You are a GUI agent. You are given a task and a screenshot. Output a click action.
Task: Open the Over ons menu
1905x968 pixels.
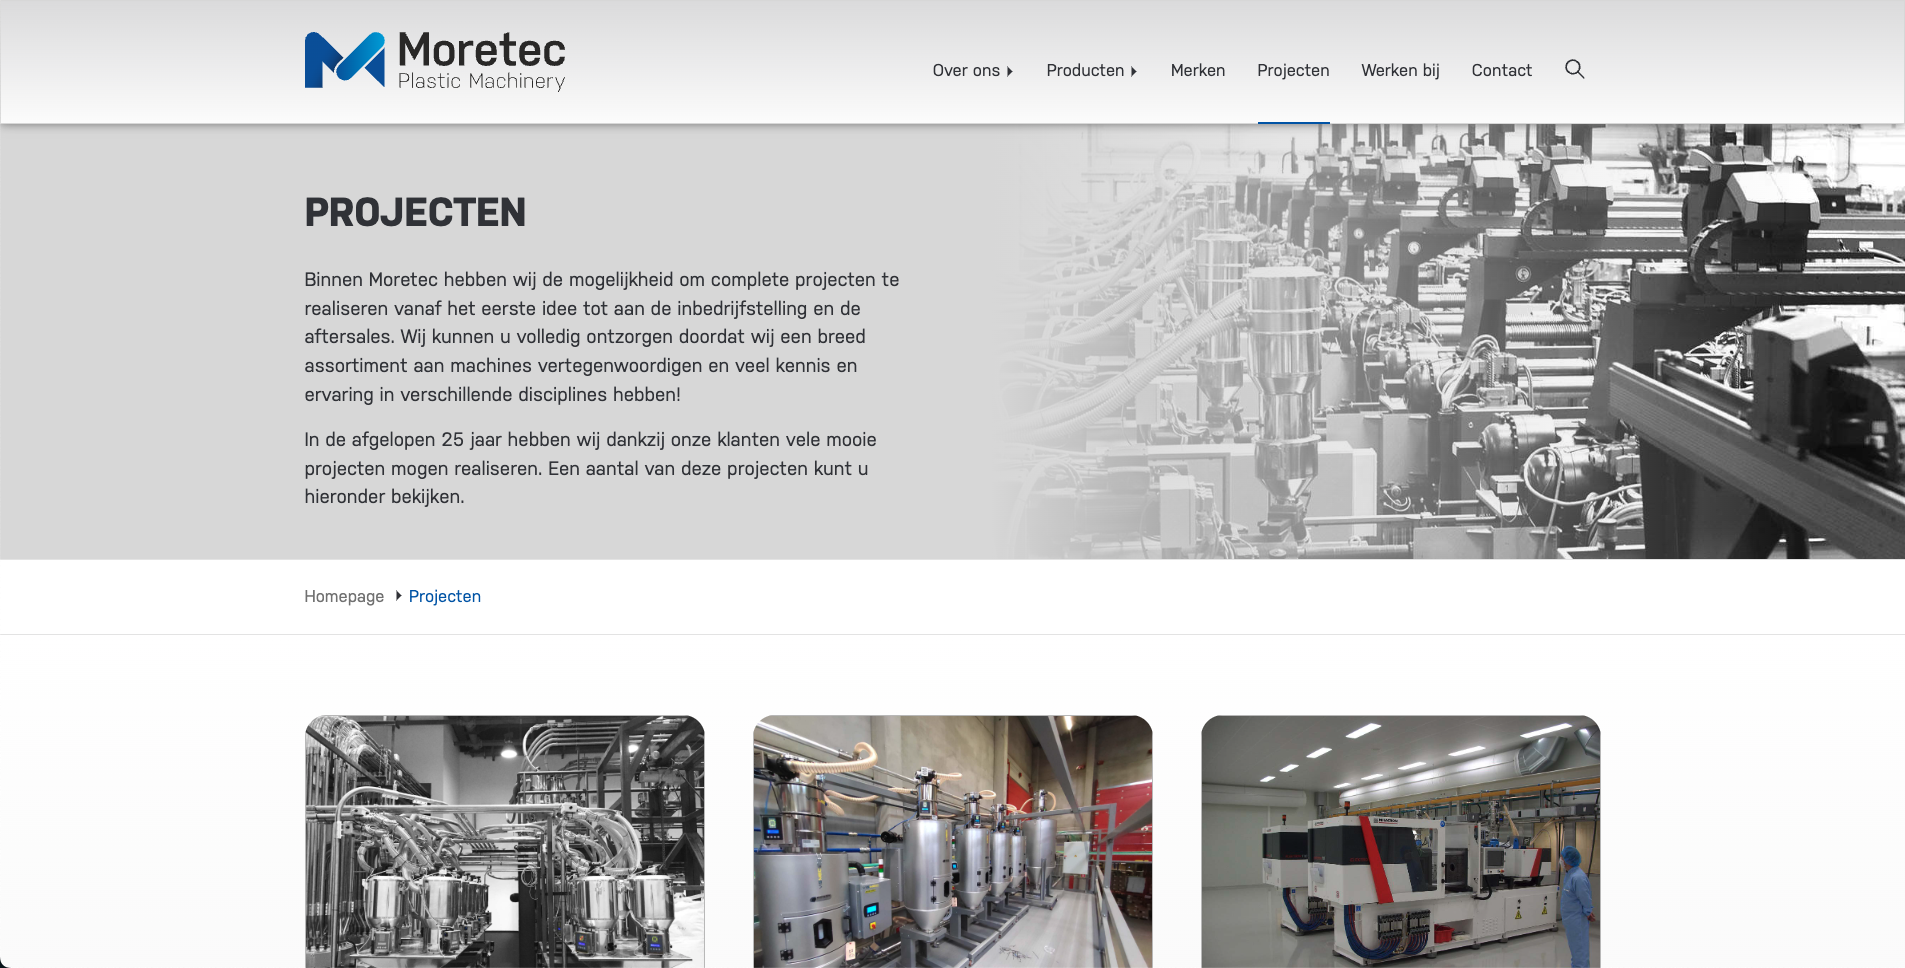(x=965, y=70)
